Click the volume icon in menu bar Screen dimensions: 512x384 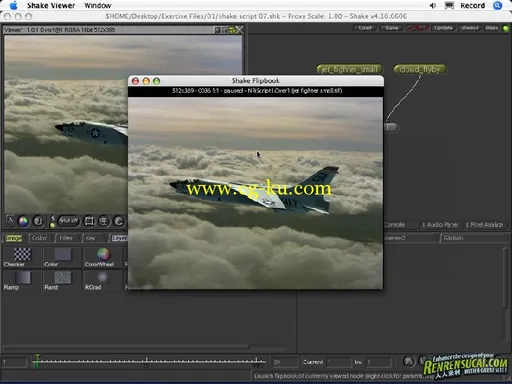tap(433, 5)
